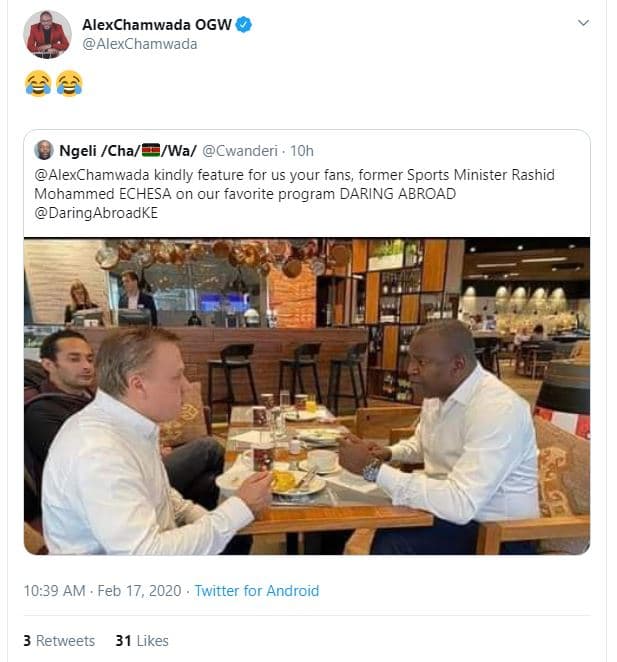Click the quoted tweet's 10h timestamp

301,151
